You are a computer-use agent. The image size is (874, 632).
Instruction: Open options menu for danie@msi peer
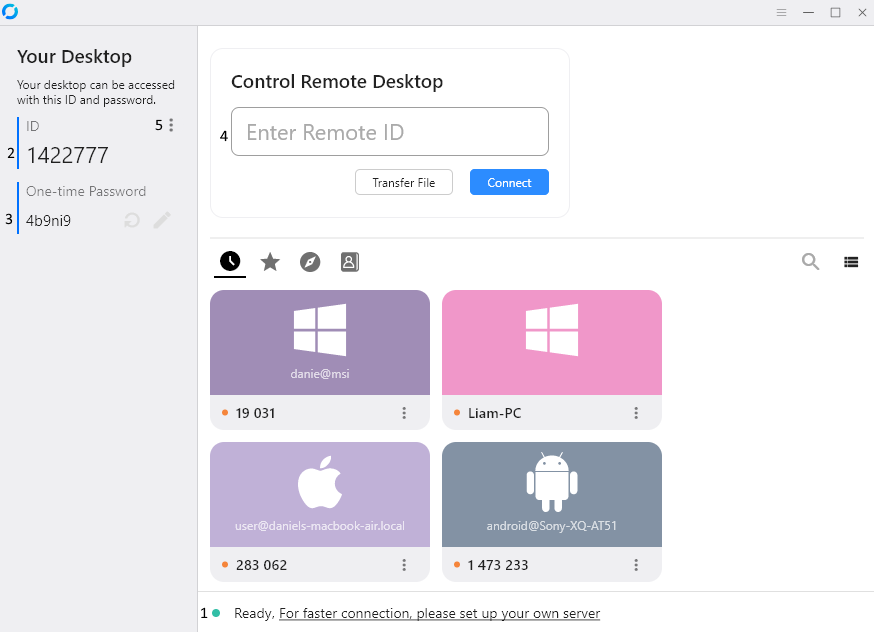404,412
